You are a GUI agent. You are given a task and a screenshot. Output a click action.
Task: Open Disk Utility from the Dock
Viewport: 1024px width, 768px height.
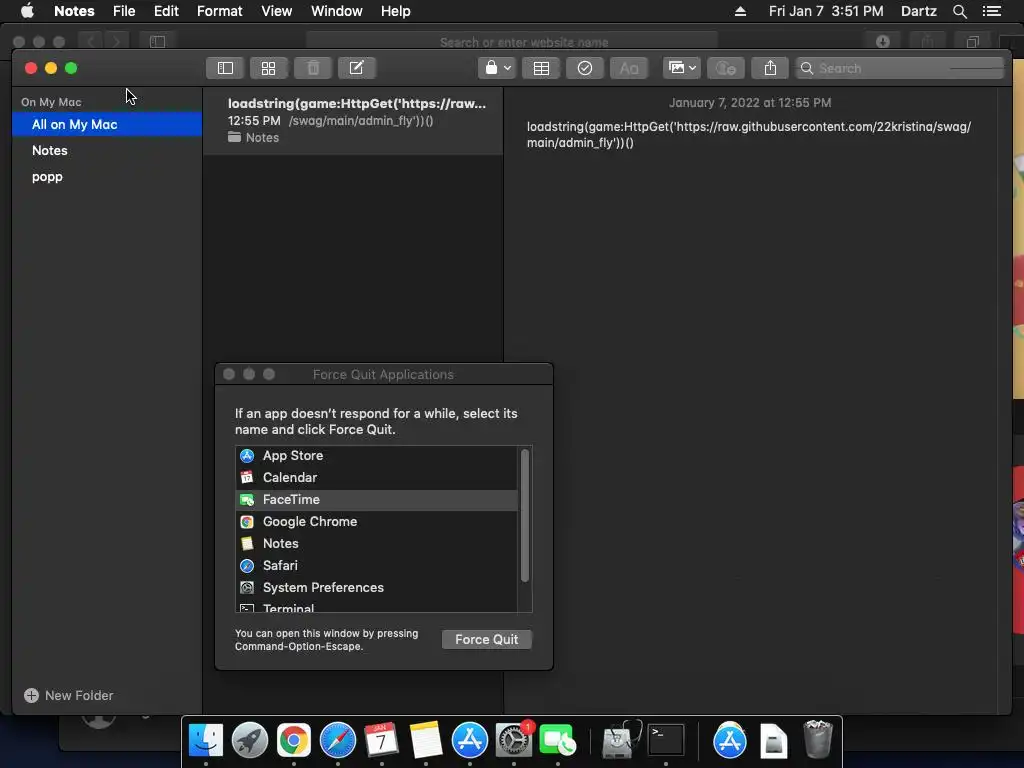click(x=620, y=741)
